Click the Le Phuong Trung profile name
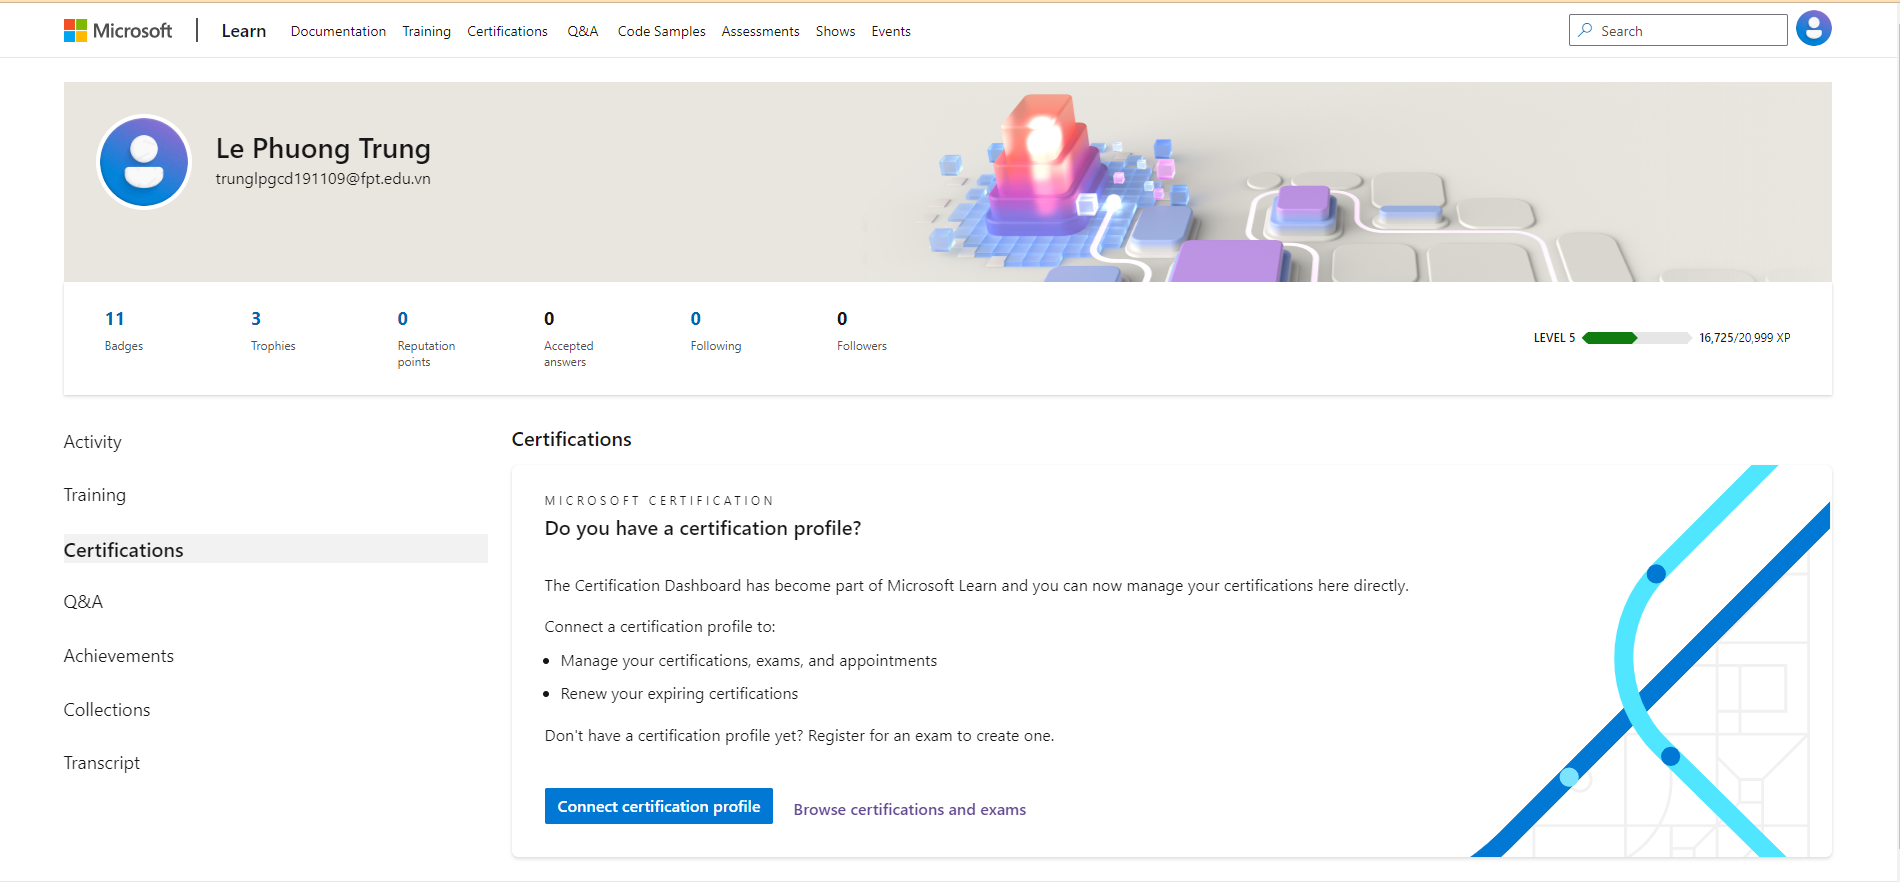The width and height of the screenshot is (1900, 882). (323, 148)
